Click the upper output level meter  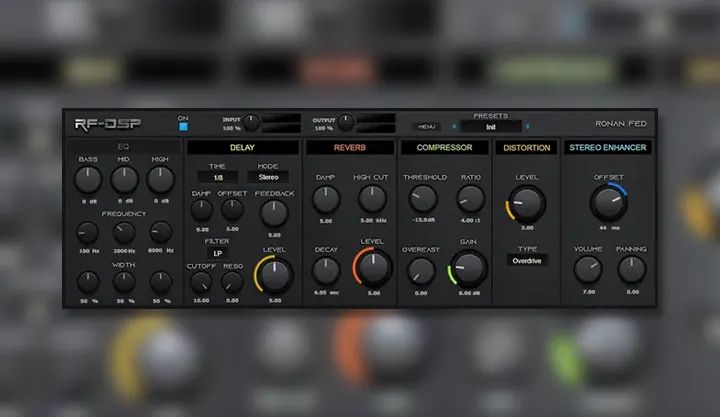376,118
